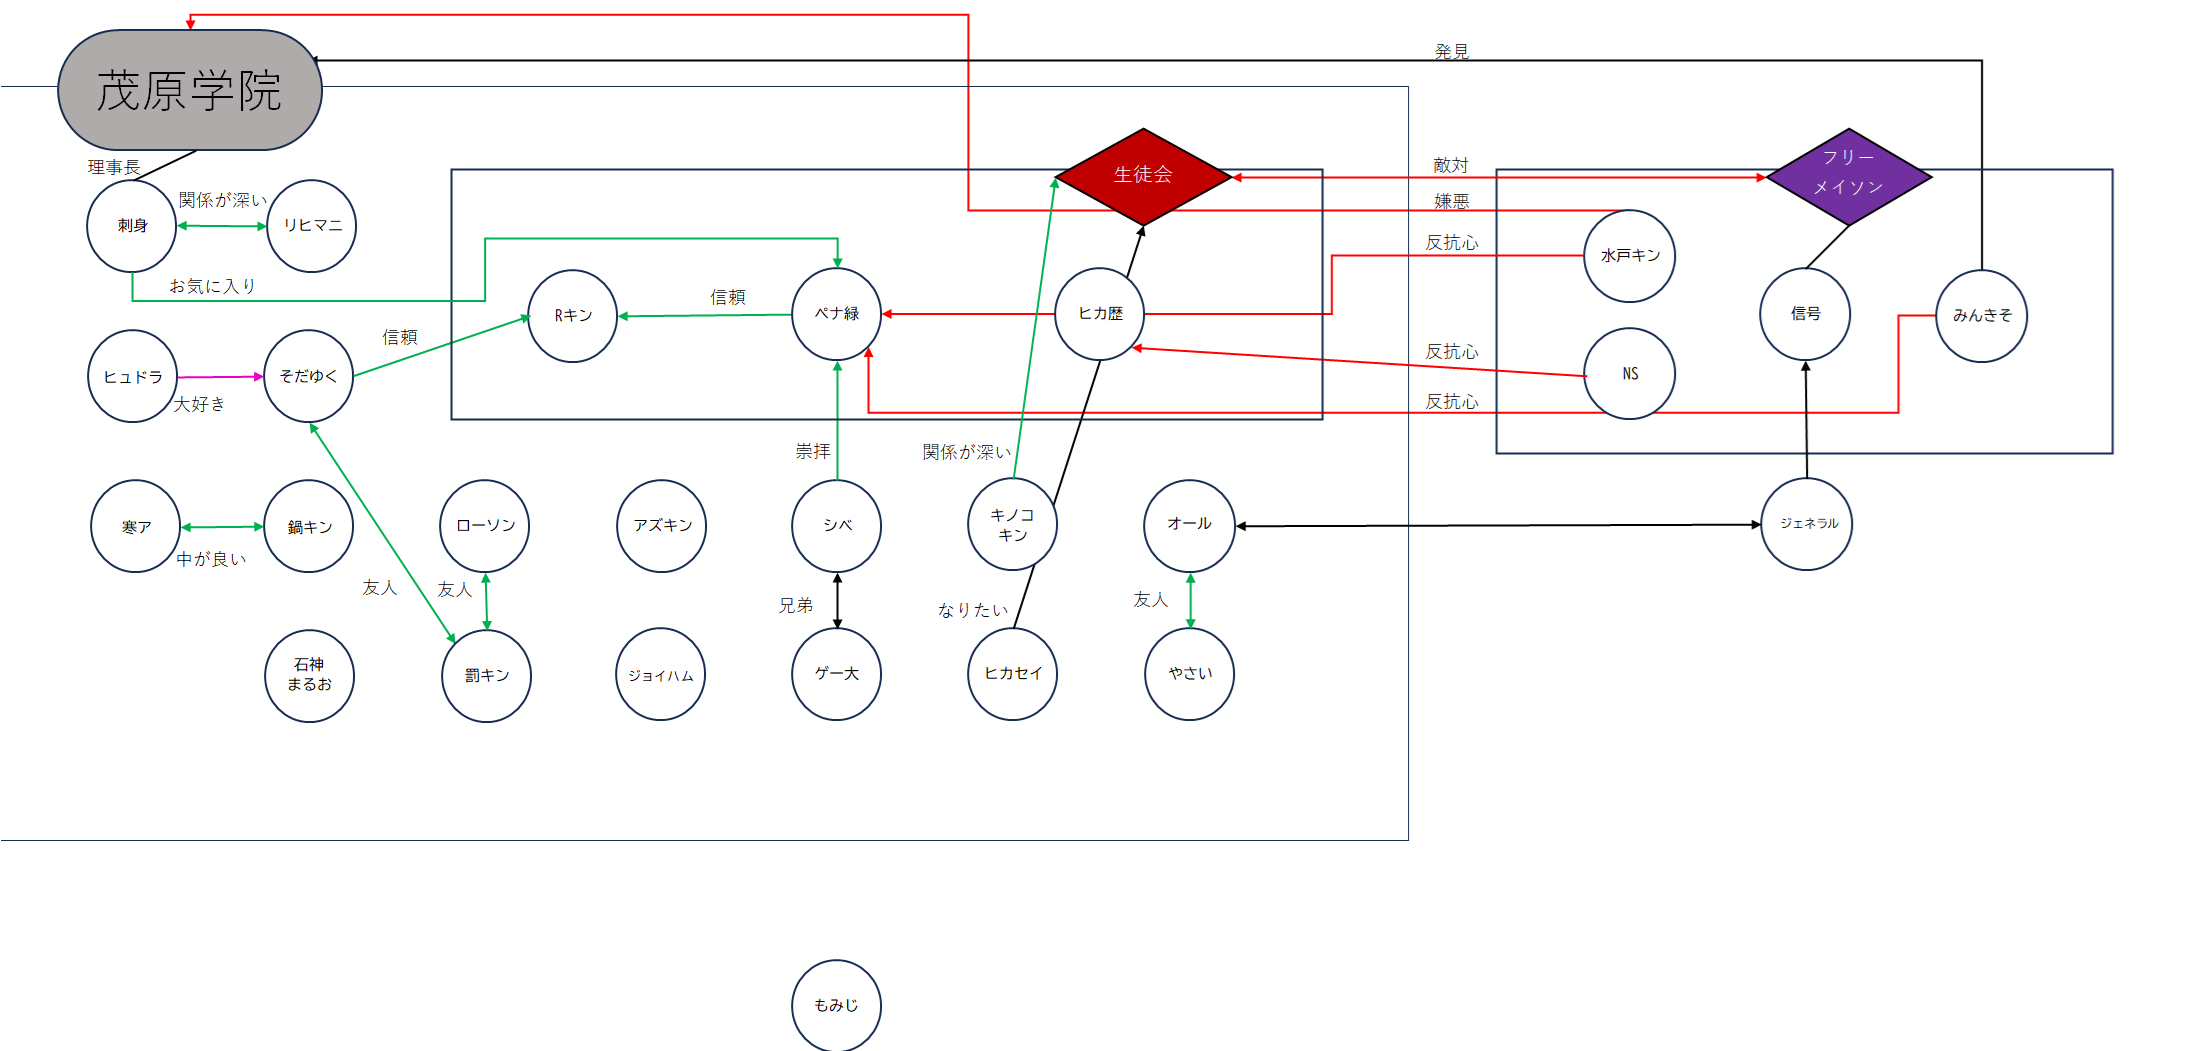
Task: Click the ゲー大 node
Action: [837, 674]
